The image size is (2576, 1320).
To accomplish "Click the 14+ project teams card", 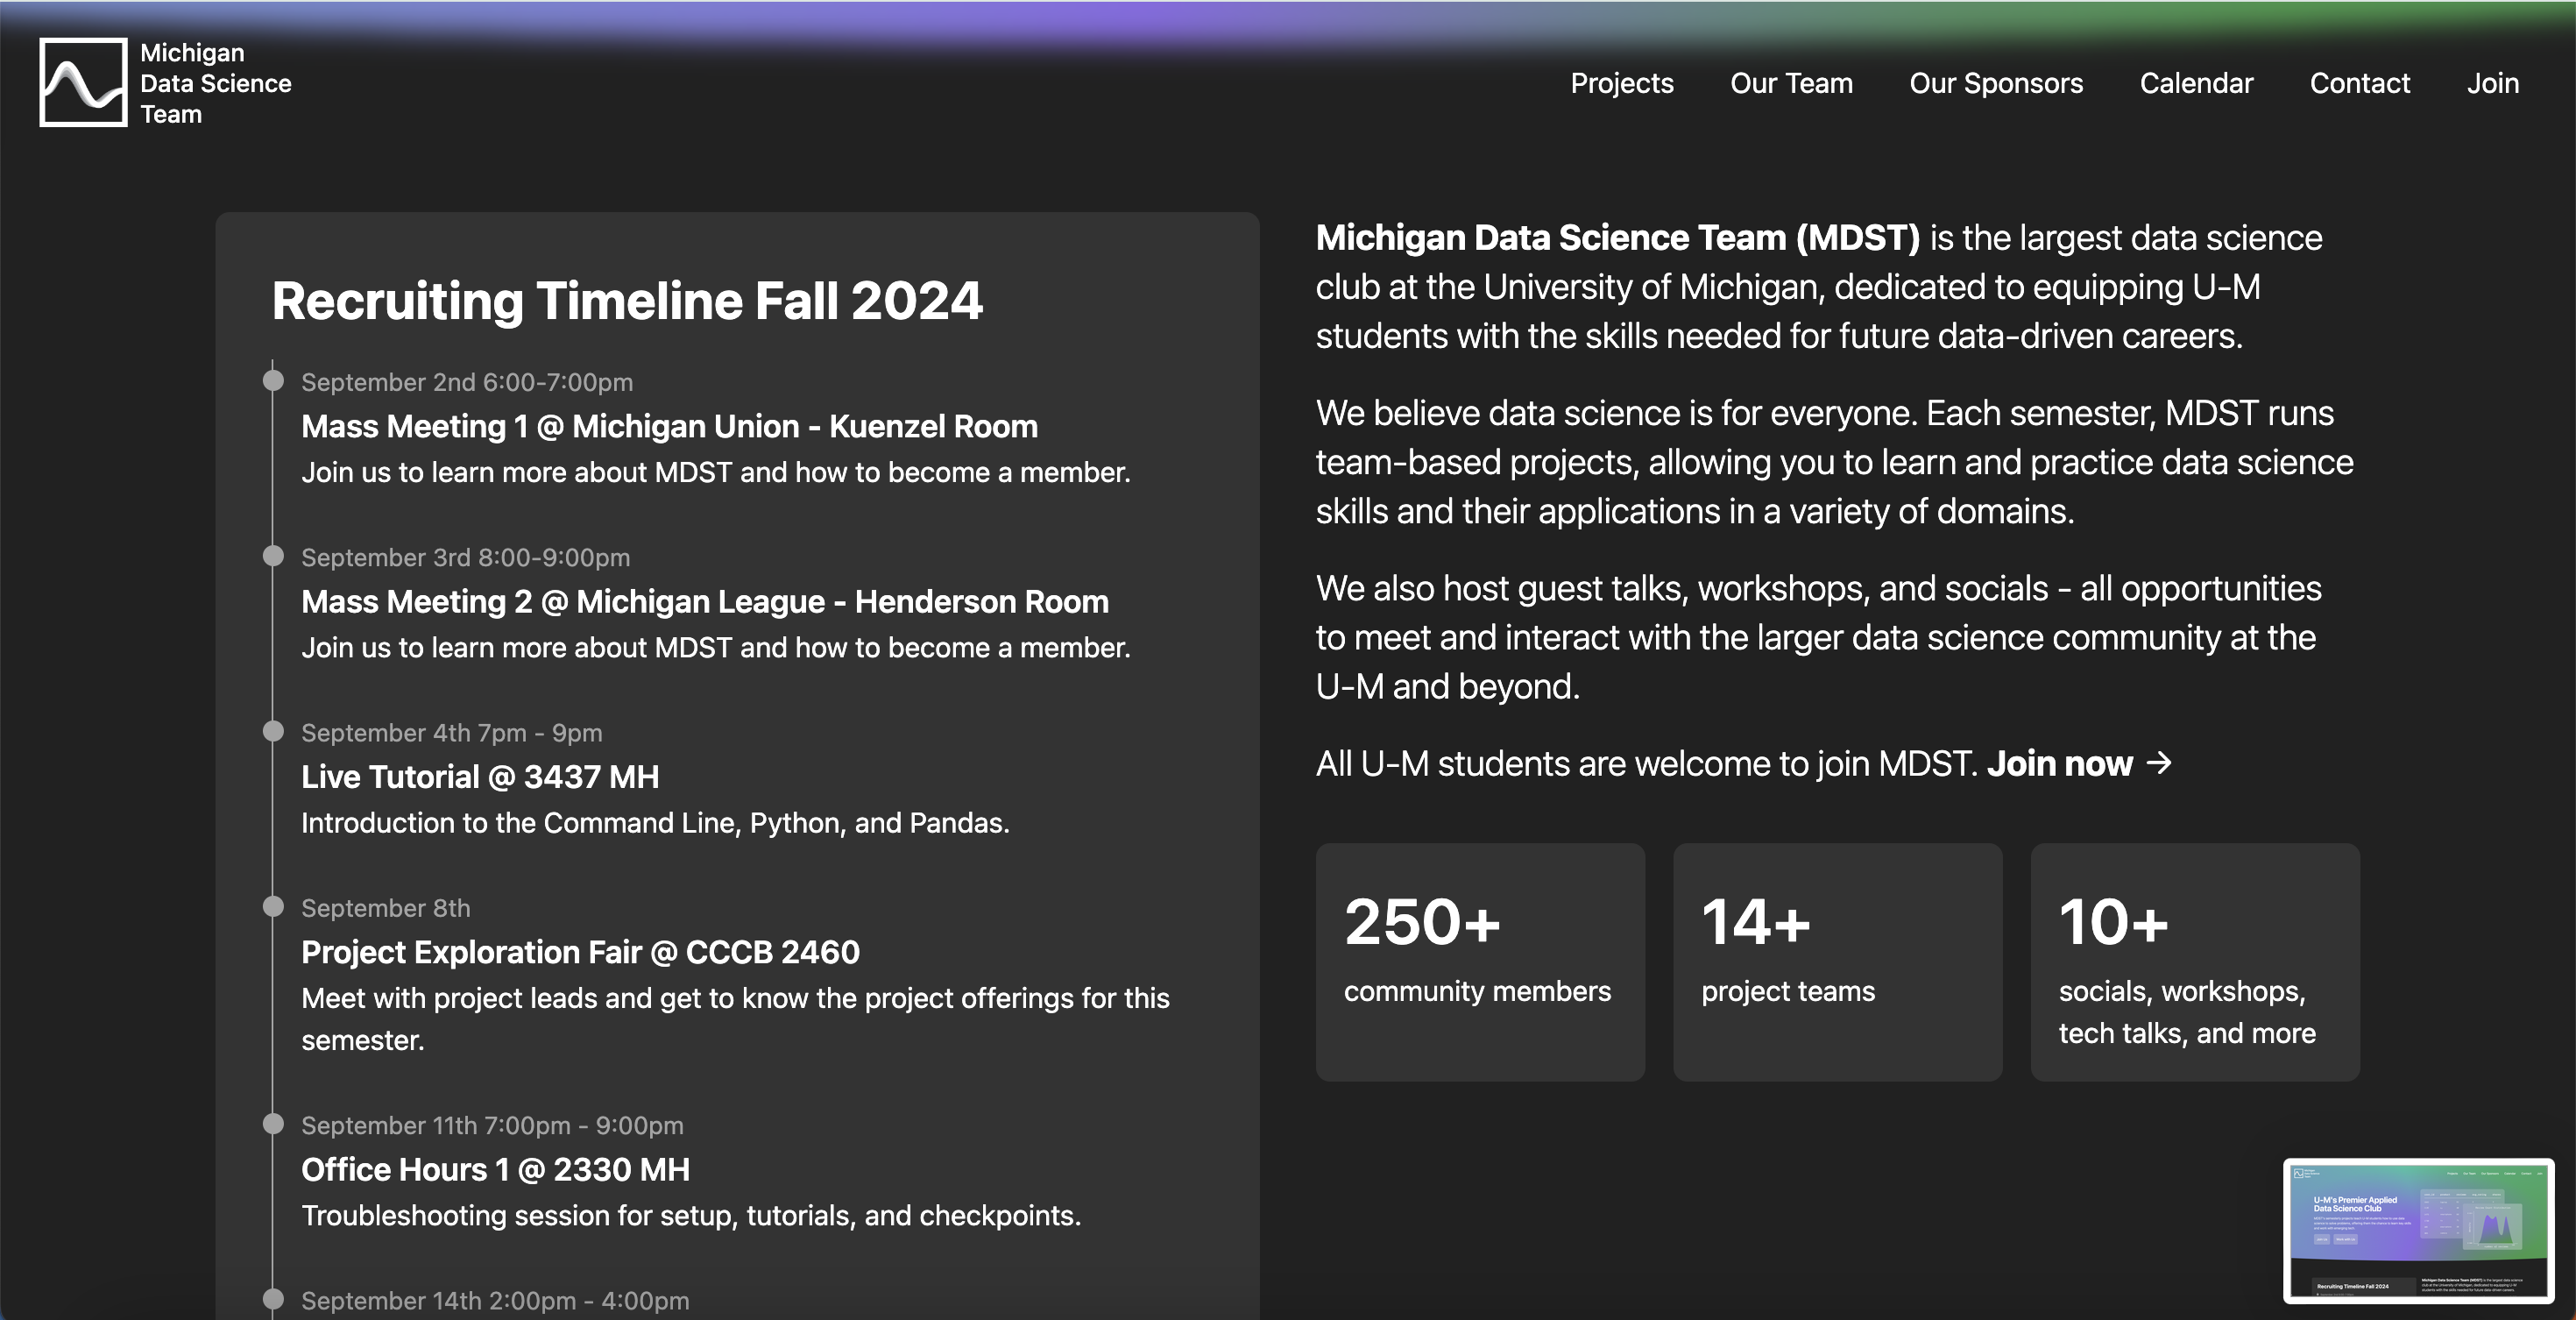I will 1837,961.
